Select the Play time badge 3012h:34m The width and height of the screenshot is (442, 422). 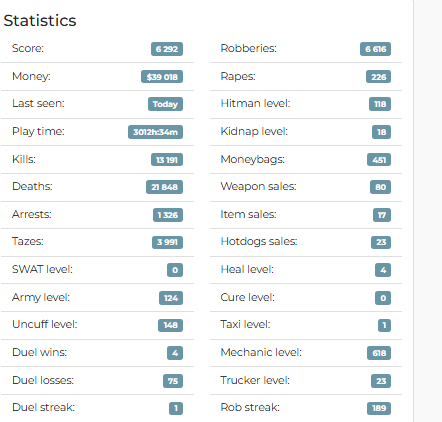click(x=155, y=132)
